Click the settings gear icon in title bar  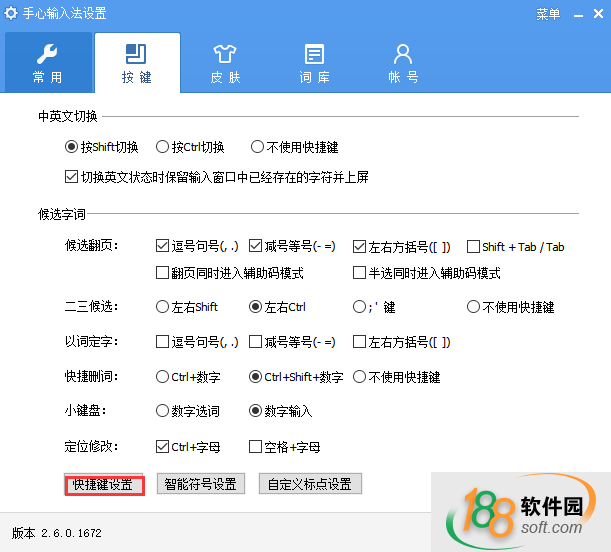pyautogui.click(x=11, y=14)
